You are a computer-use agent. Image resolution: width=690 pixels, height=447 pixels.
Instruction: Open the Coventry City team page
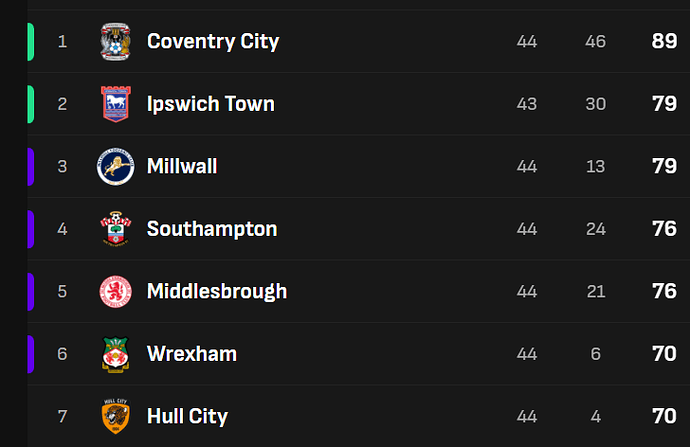point(213,41)
